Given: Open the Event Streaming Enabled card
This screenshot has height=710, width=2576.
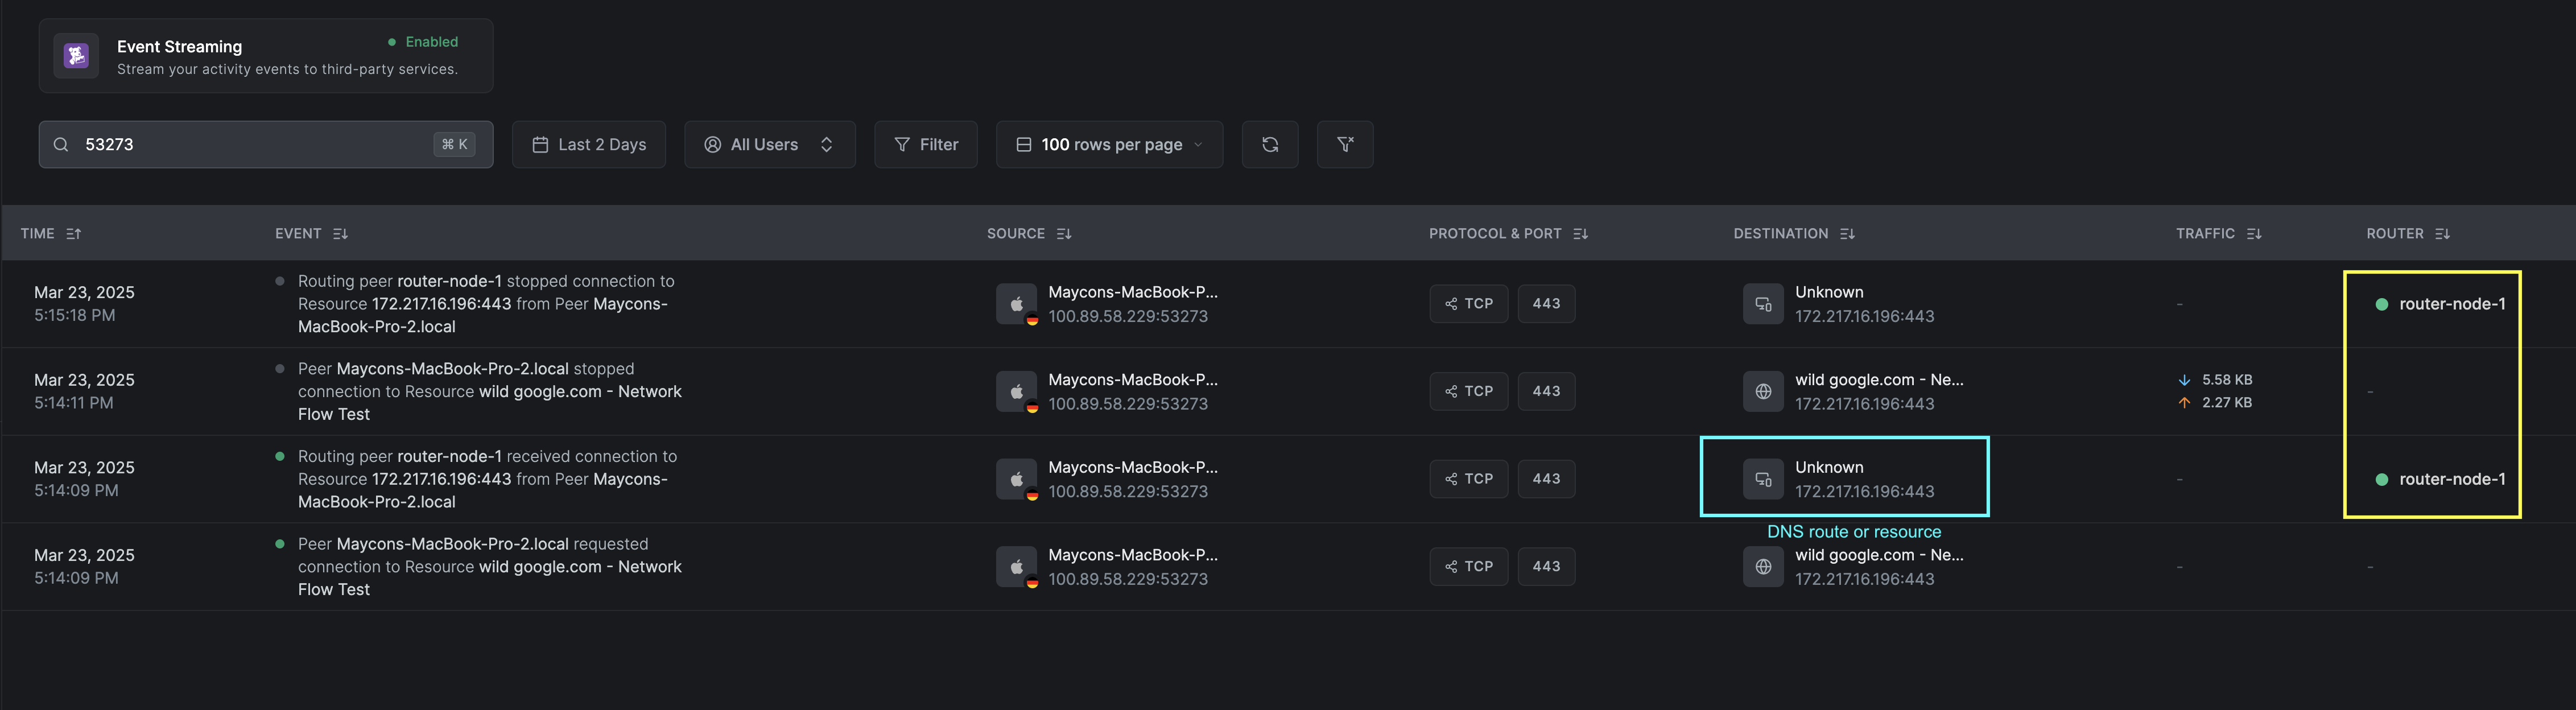Looking at the screenshot, I should (x=265, y=56).
